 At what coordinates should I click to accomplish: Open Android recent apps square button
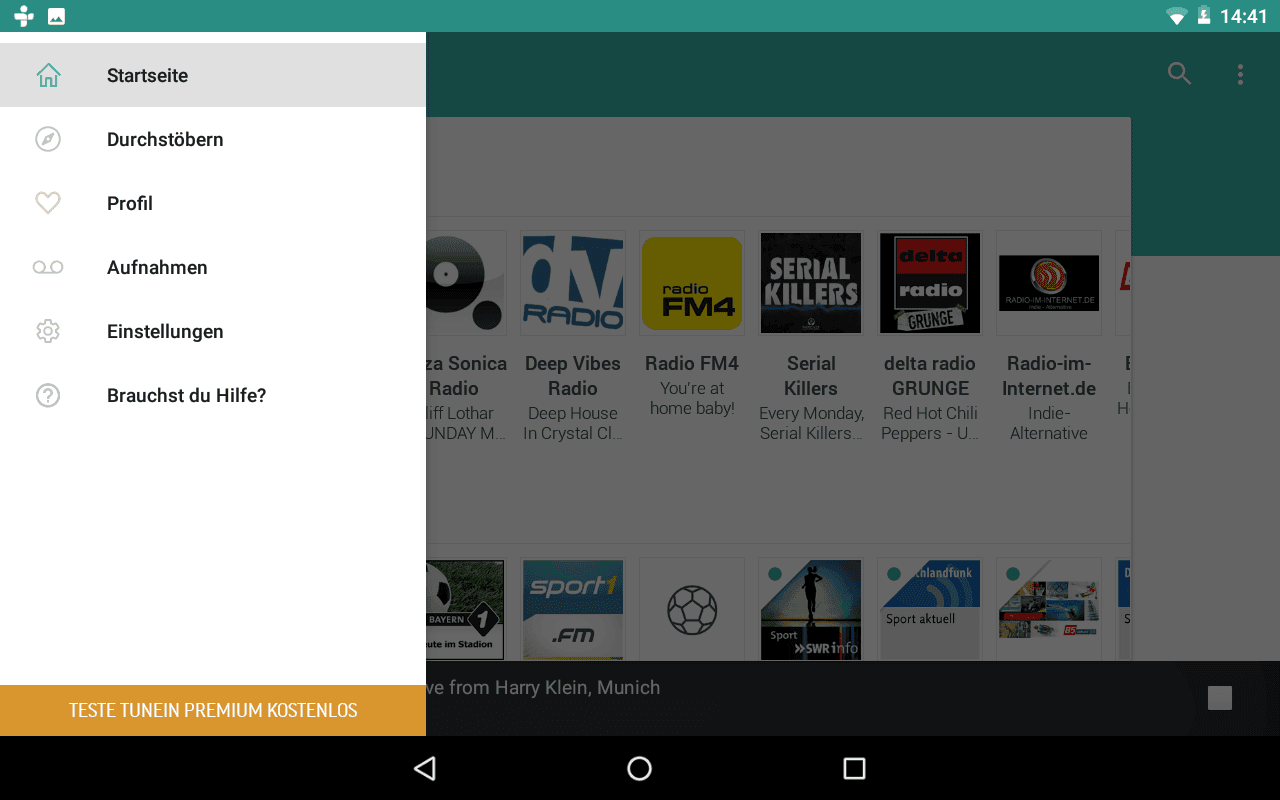(x=854, y=768)
